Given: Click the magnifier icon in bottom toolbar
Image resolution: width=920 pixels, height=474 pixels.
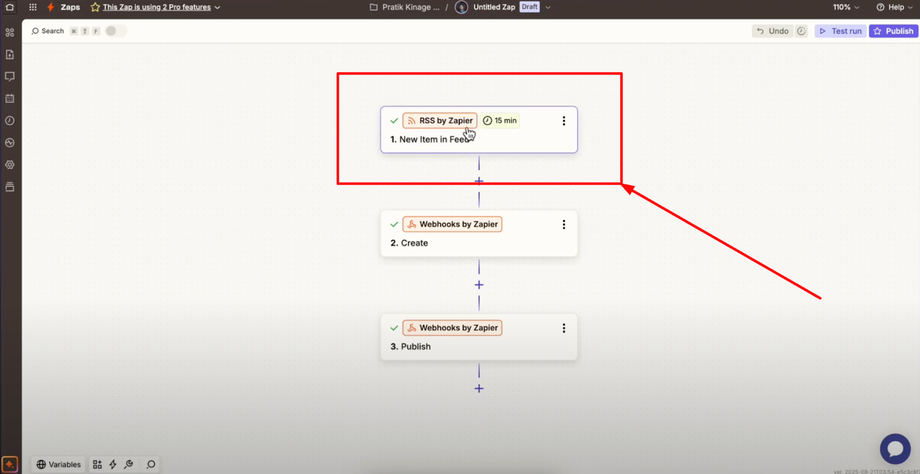Looking at the screenshot, I should [151, 465].
